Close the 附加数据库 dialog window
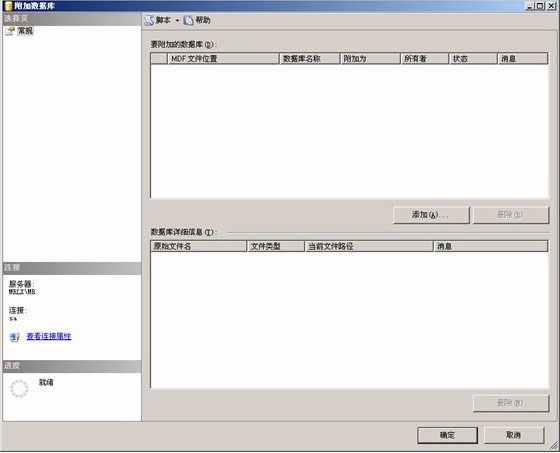The height and width of the screenshot is (453, 560). (x=552, y=6)
